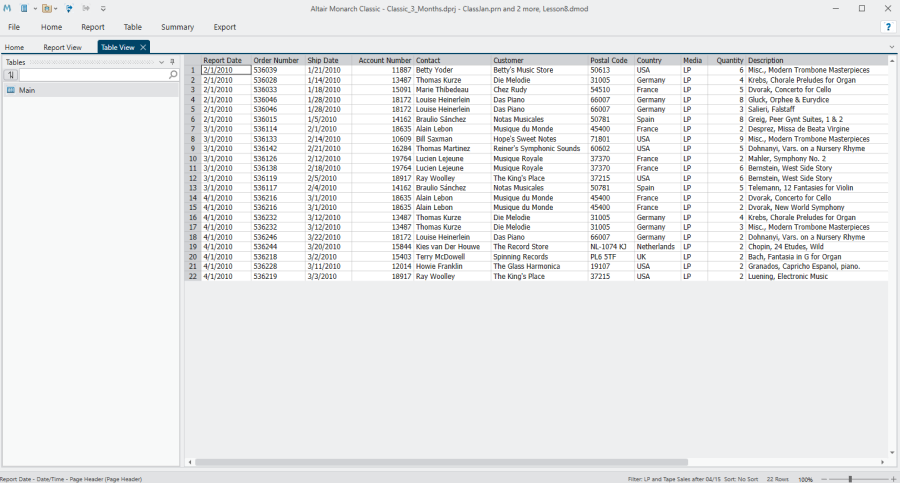The height and width of the screenshot is (483, 900).
Task: Click cell 'NL-1074 KJ' postal code
Action: (x=611, y=247)
